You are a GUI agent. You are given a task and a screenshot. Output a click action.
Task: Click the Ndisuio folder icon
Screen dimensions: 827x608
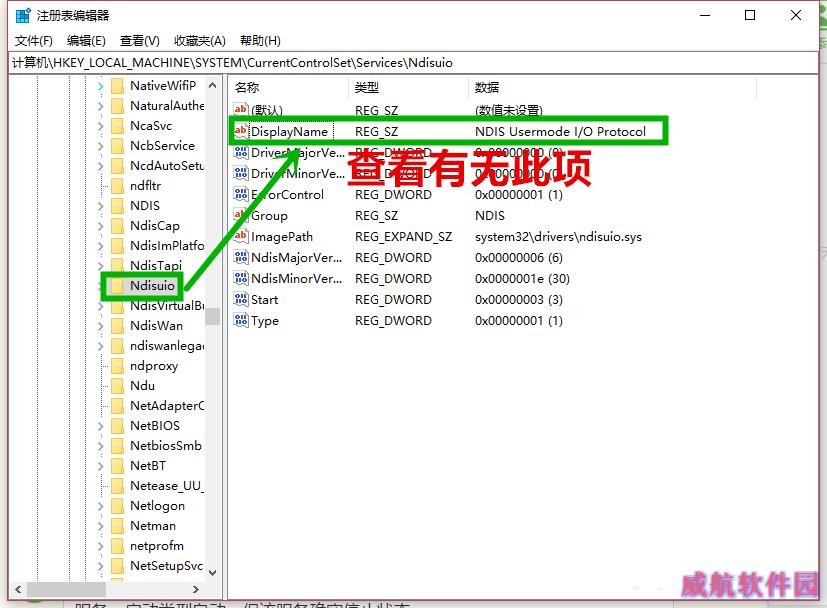(117, 286)
